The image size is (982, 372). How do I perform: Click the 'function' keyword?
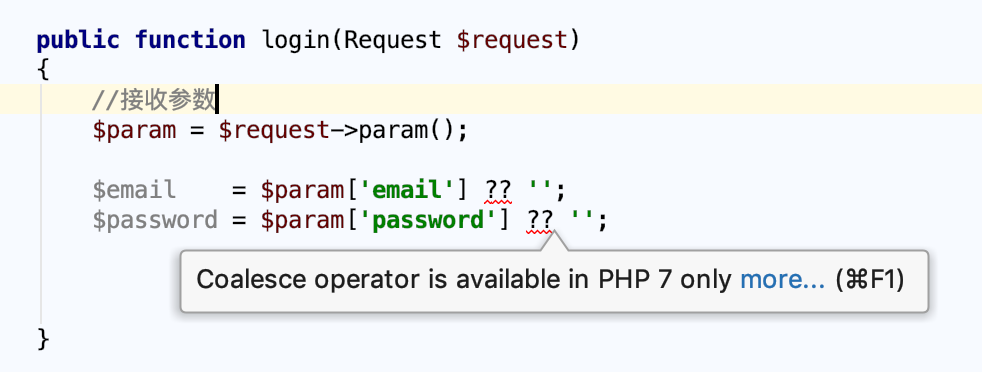coord(190,40)
